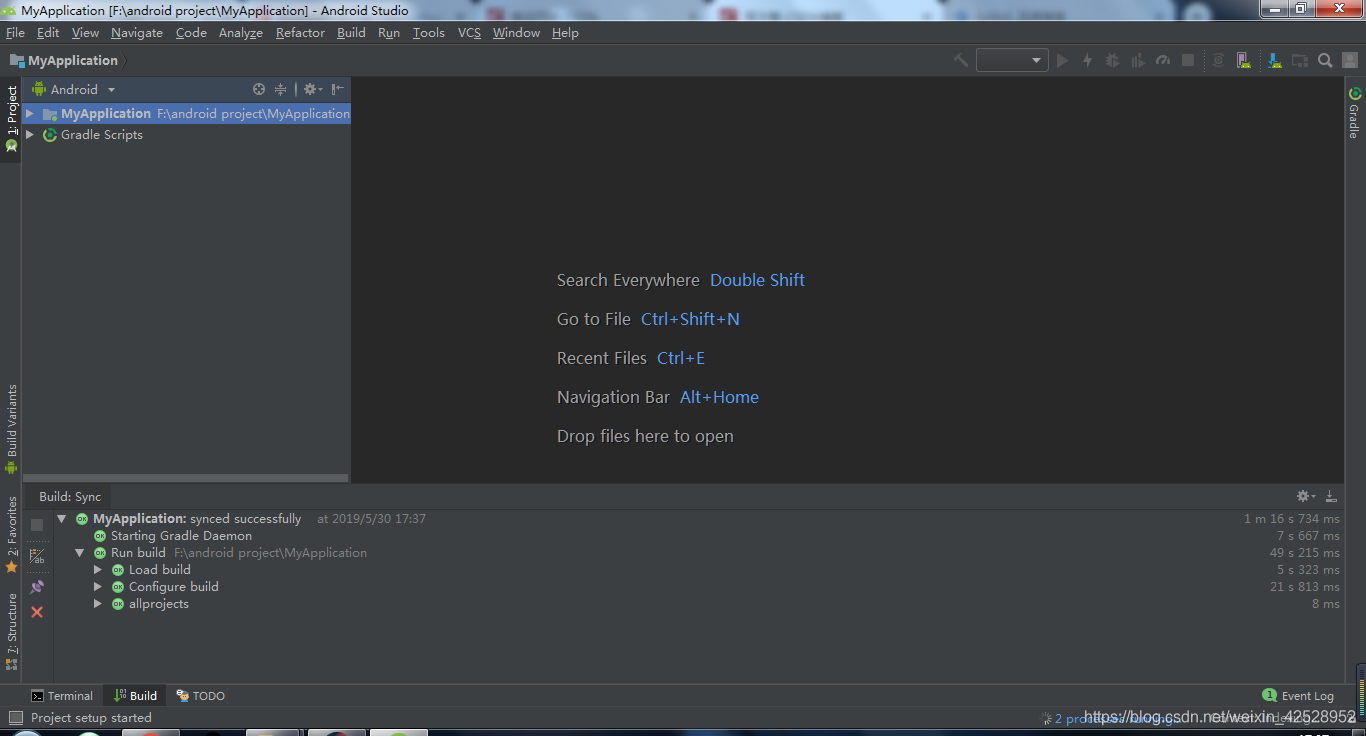Click the MyApplication navigation bar breadcrumb
The height and width of the screenshot is (736, 1366).
click(65, 61)
